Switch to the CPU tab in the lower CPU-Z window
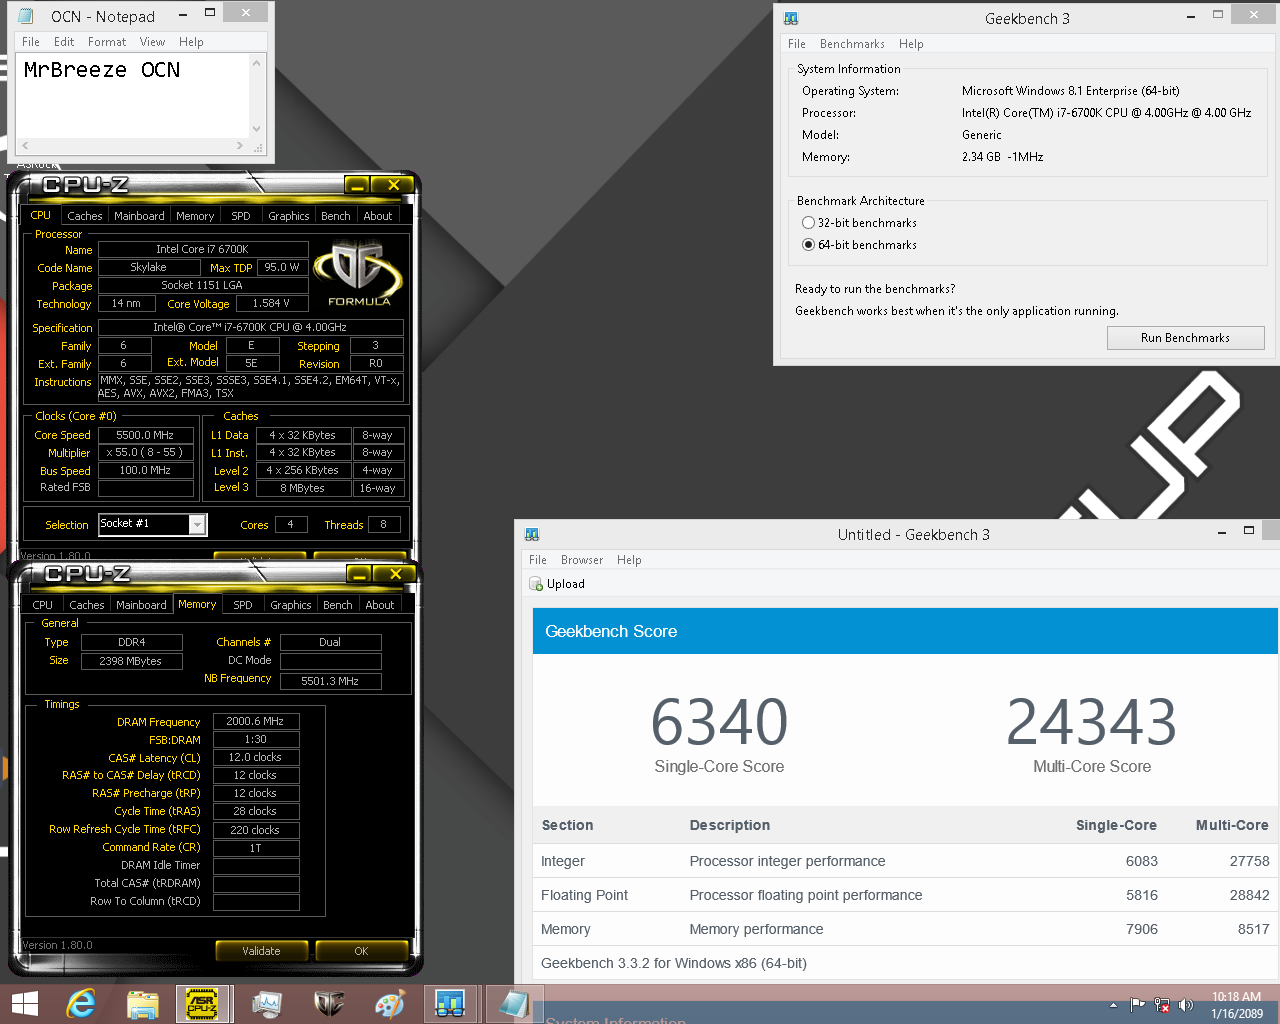Viewport: 1280px width, 1024px height. [x=42, y=605]
